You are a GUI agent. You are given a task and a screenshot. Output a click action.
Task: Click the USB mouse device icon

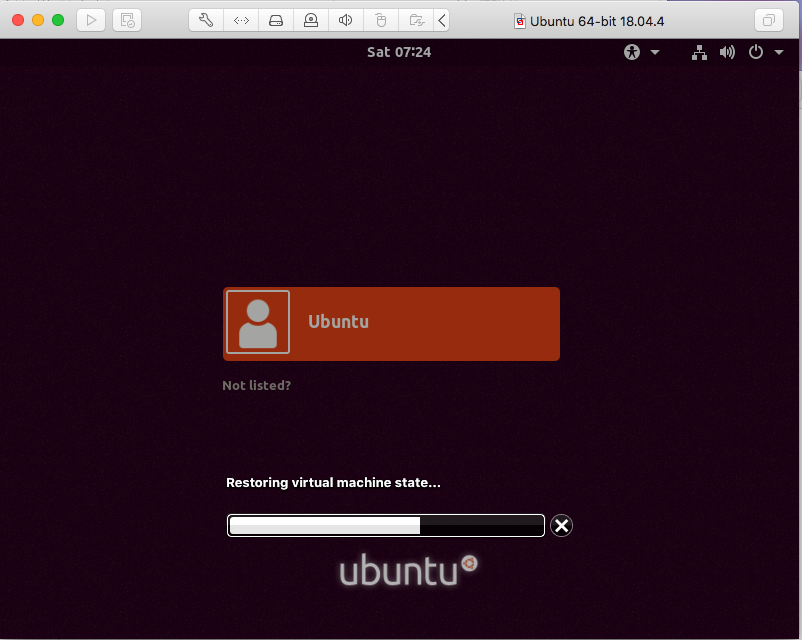381,20
